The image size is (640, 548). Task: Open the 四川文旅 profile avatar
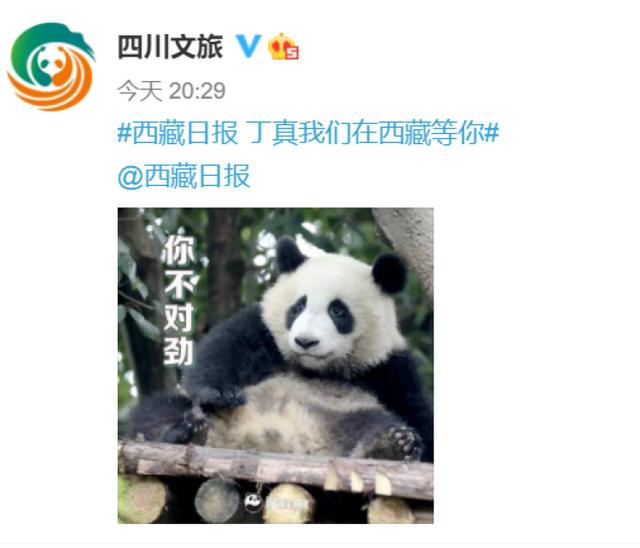[51, 67]
